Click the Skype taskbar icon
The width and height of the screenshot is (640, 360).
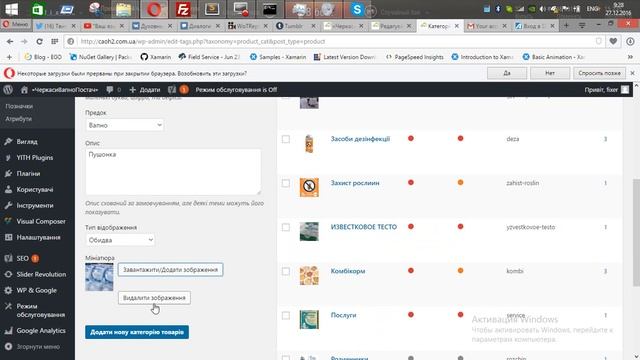pos(357,9)
